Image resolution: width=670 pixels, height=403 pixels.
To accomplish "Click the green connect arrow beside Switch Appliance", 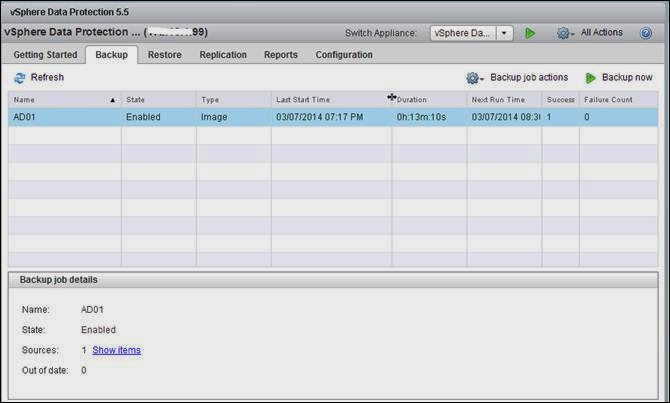I will tap(530, 33).
